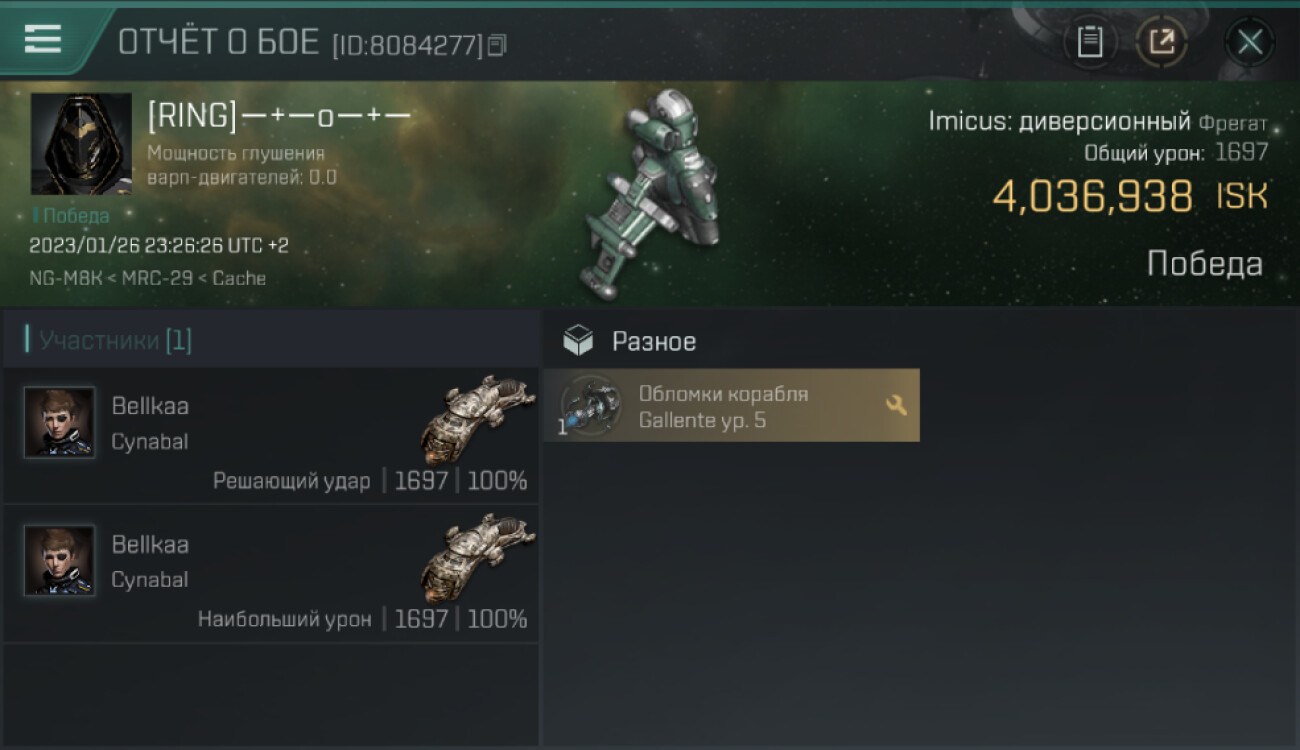
Task: Open the hamburger menu icon
Action: [43, 39]
